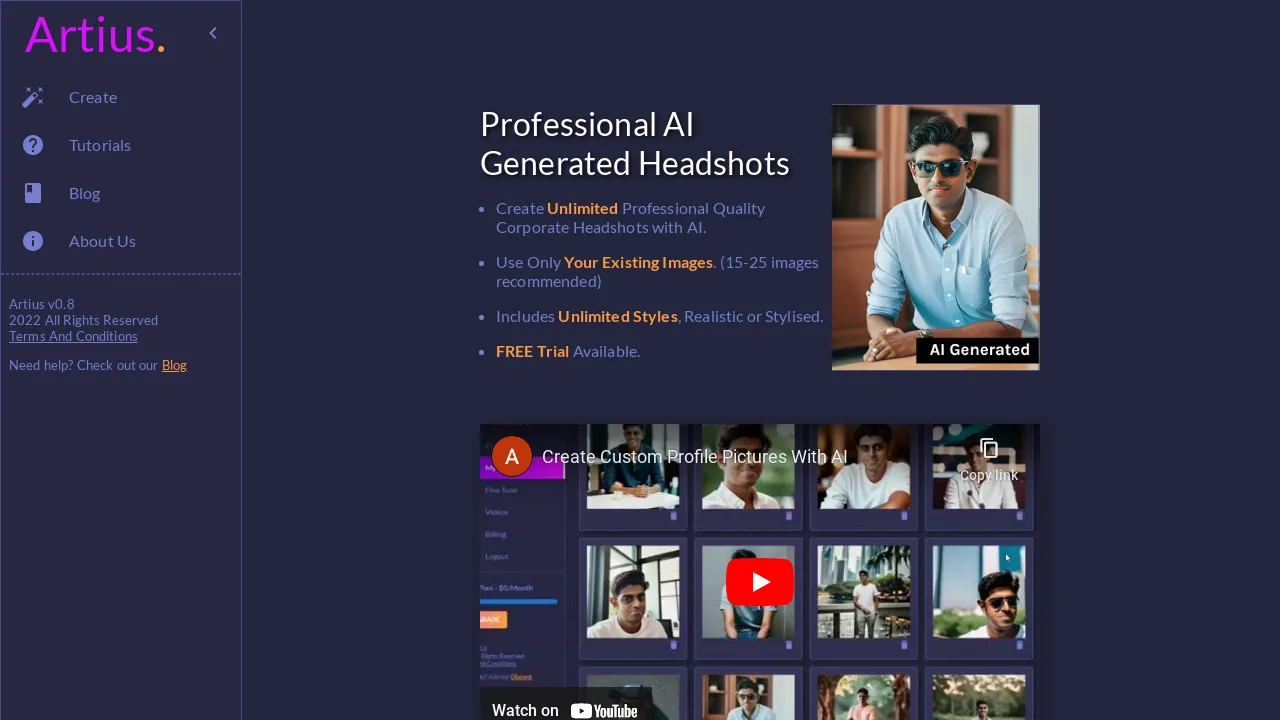The image size is (1280, 720).
Task: Open the About Us menu item
Action: click(120, 241)
